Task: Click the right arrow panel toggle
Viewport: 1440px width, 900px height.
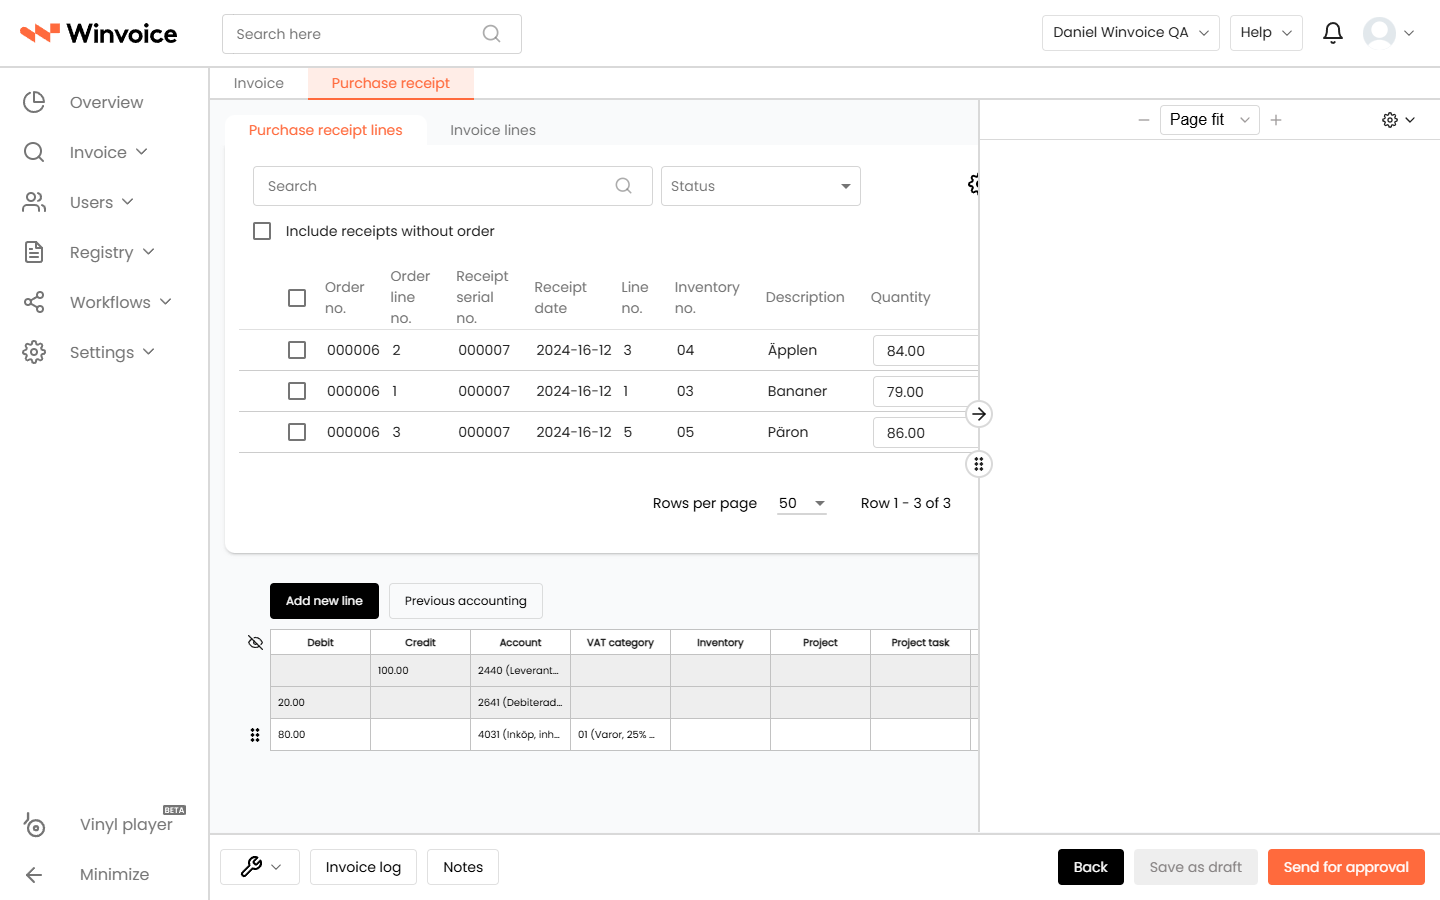Action: click(x=979, y=414)
